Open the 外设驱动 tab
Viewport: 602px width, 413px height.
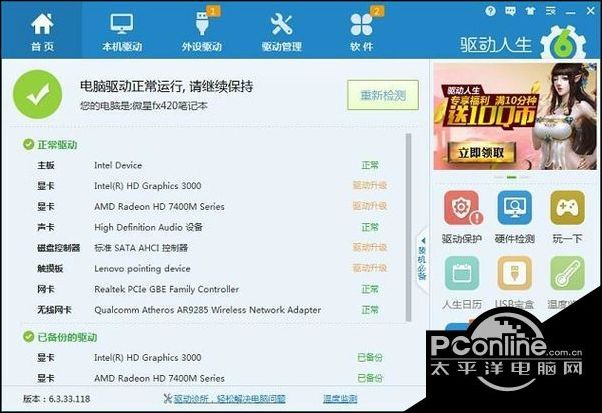pyautogui.click(x=202, y=31)
